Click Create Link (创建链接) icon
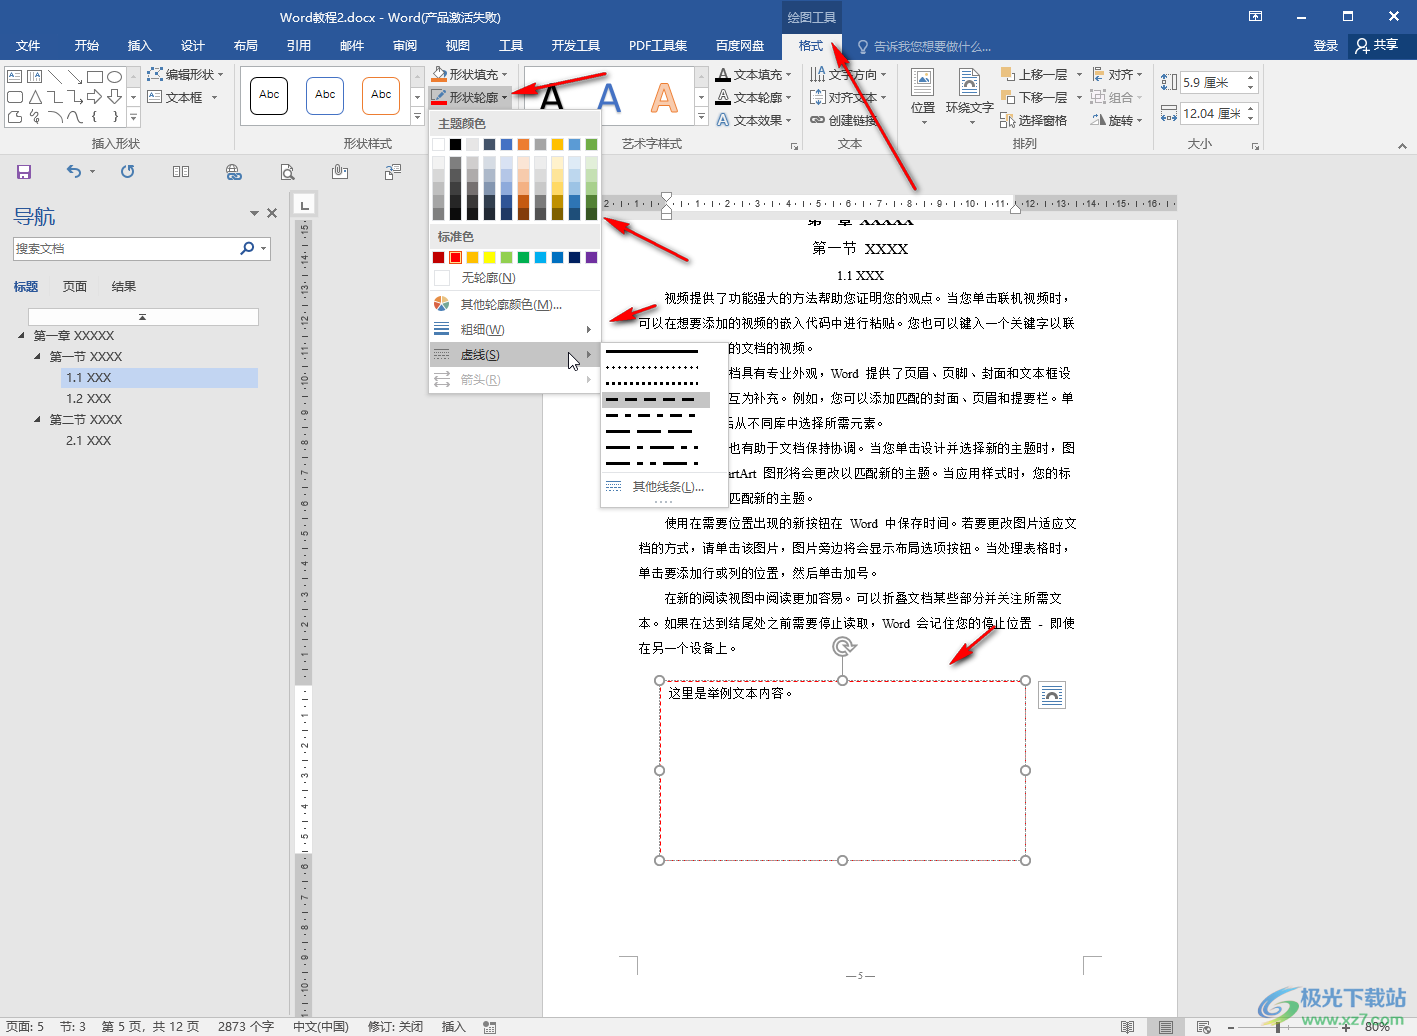 point(818,120)
